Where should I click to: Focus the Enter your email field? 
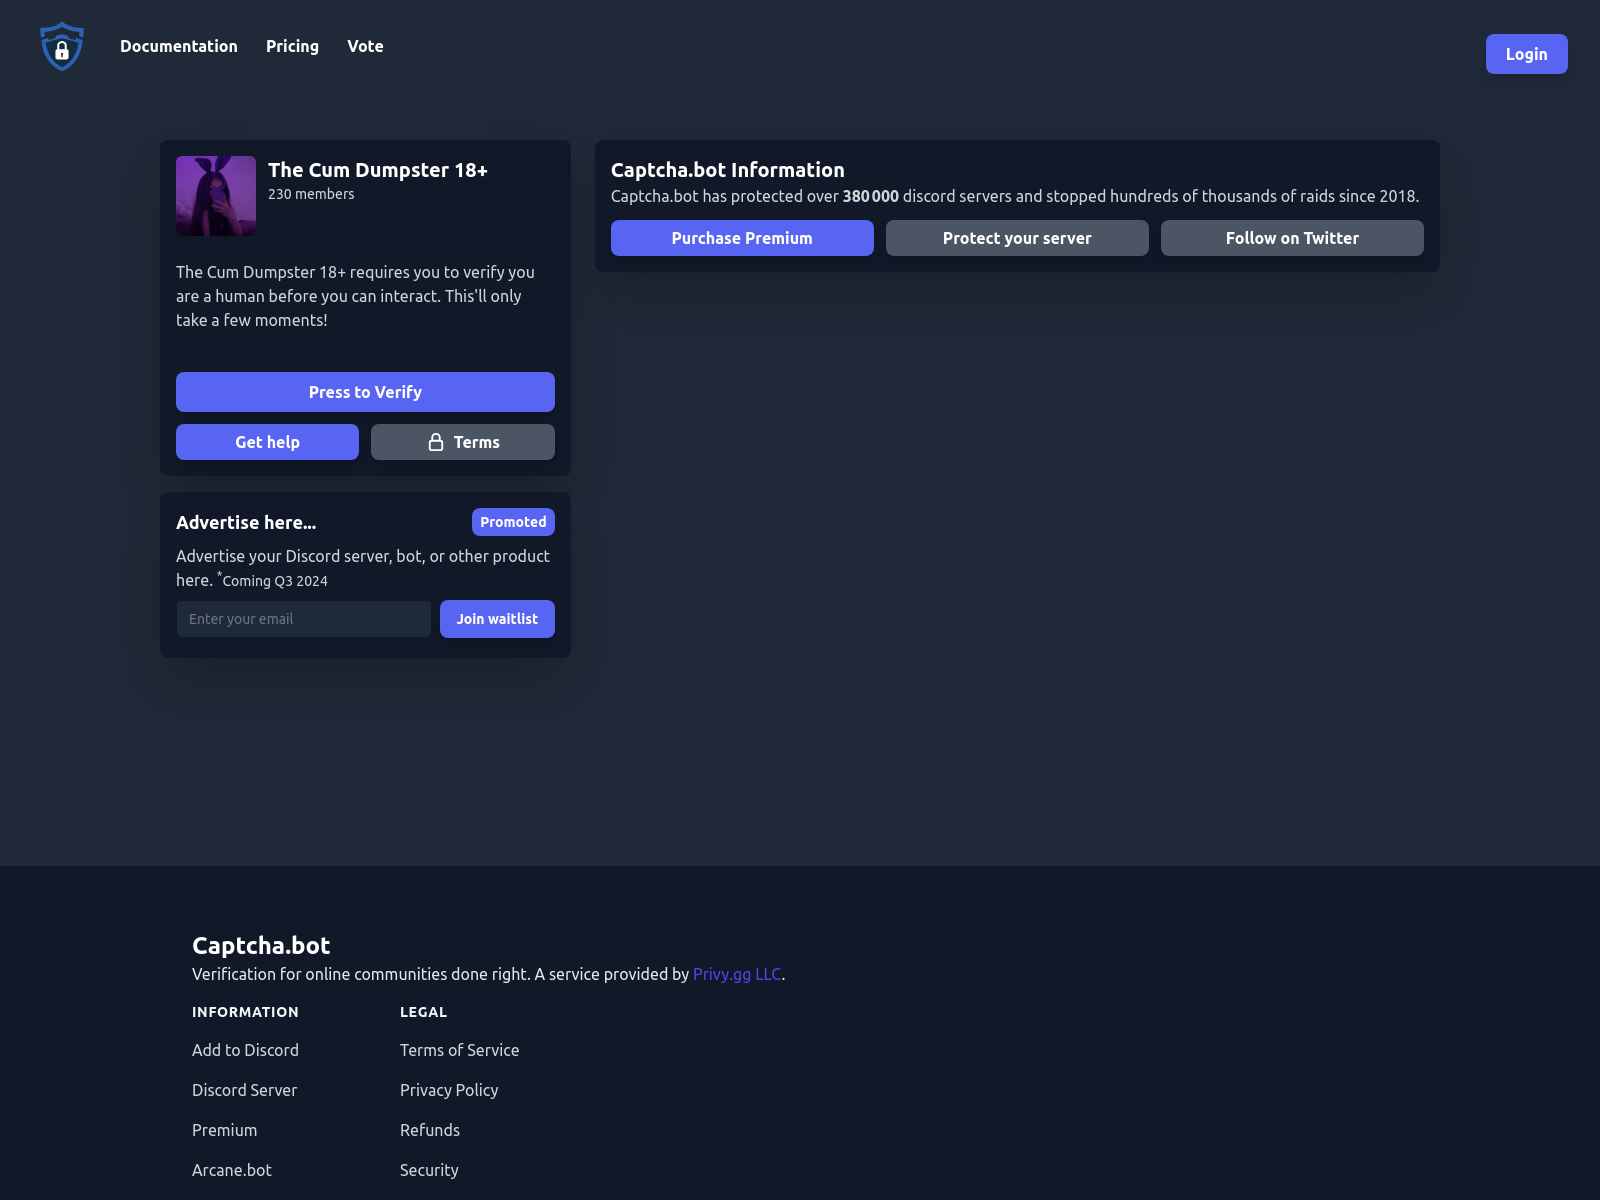click(304, 619)
